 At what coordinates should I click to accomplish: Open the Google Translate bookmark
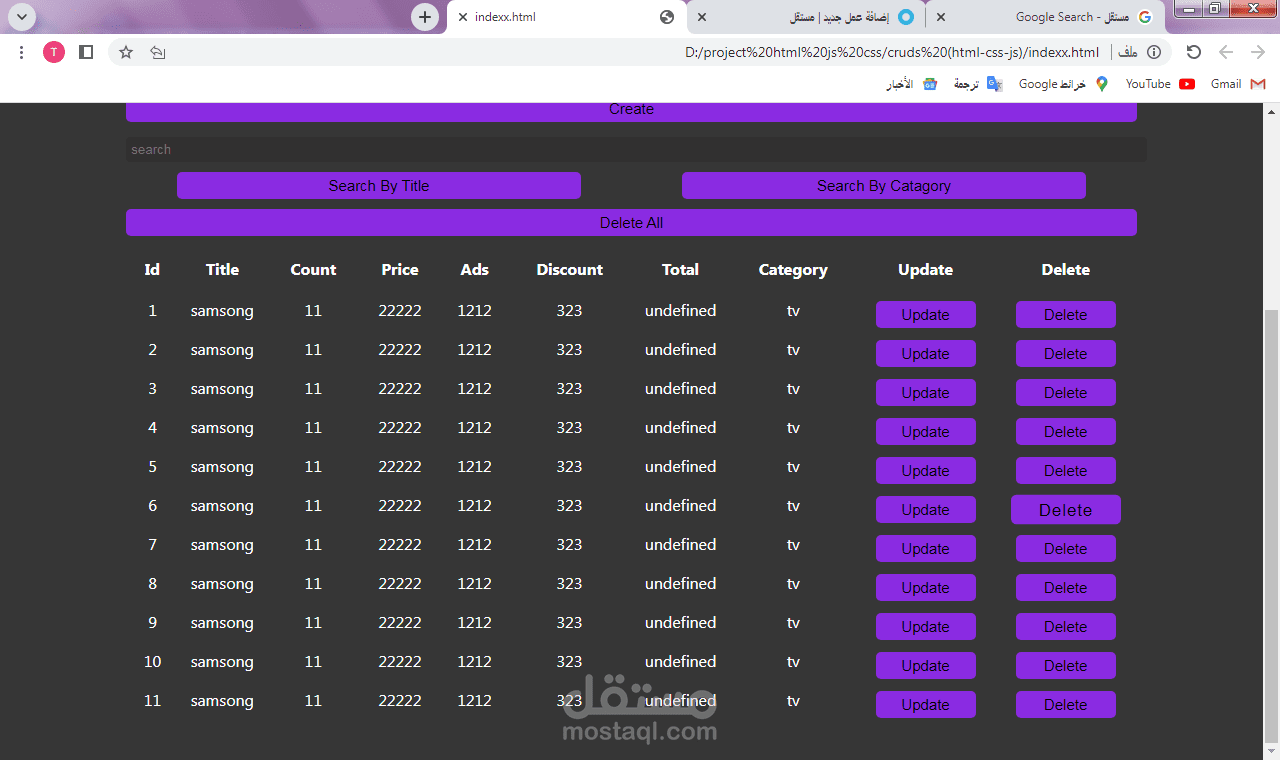977,84
